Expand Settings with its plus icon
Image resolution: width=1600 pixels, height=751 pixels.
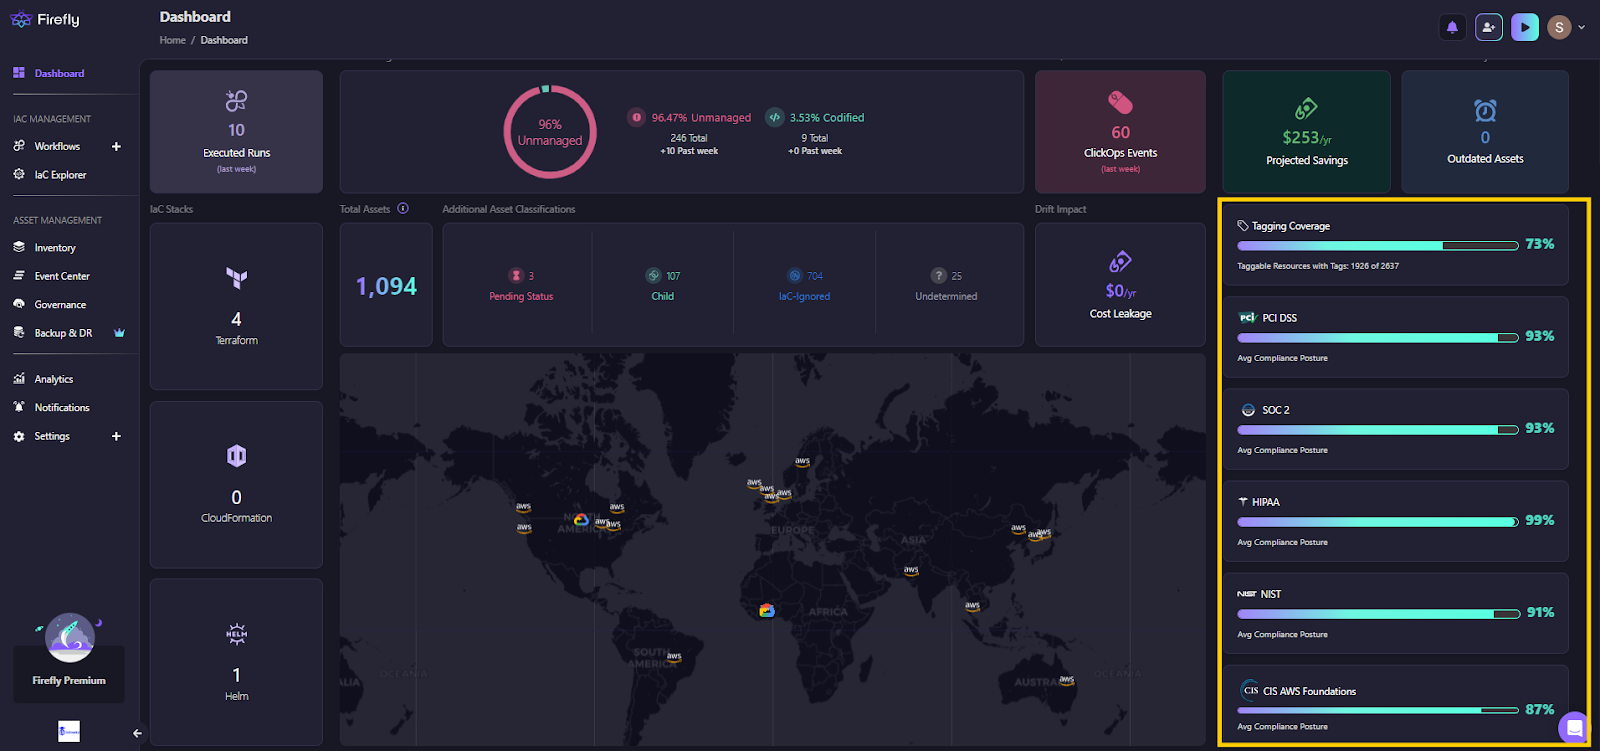(116, 436)
